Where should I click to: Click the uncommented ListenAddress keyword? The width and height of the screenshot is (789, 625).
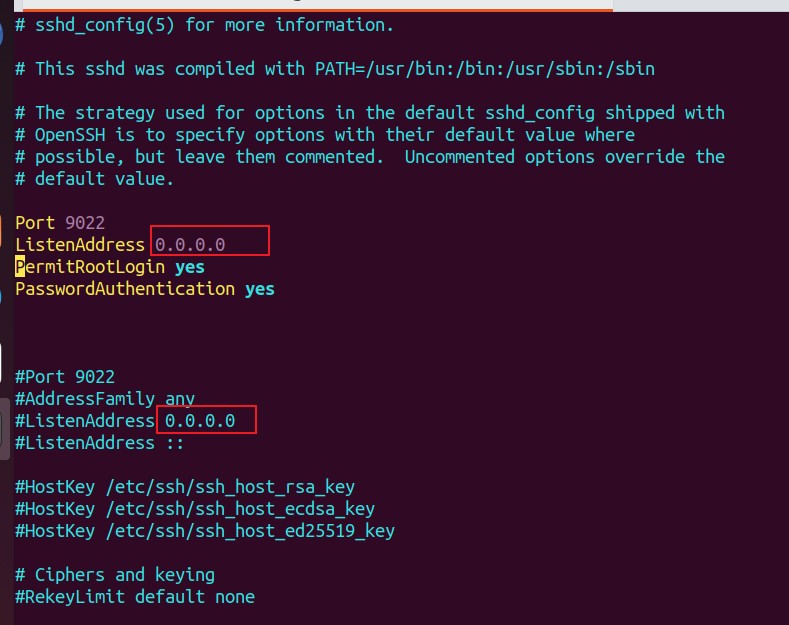click(x=80, y=245)
